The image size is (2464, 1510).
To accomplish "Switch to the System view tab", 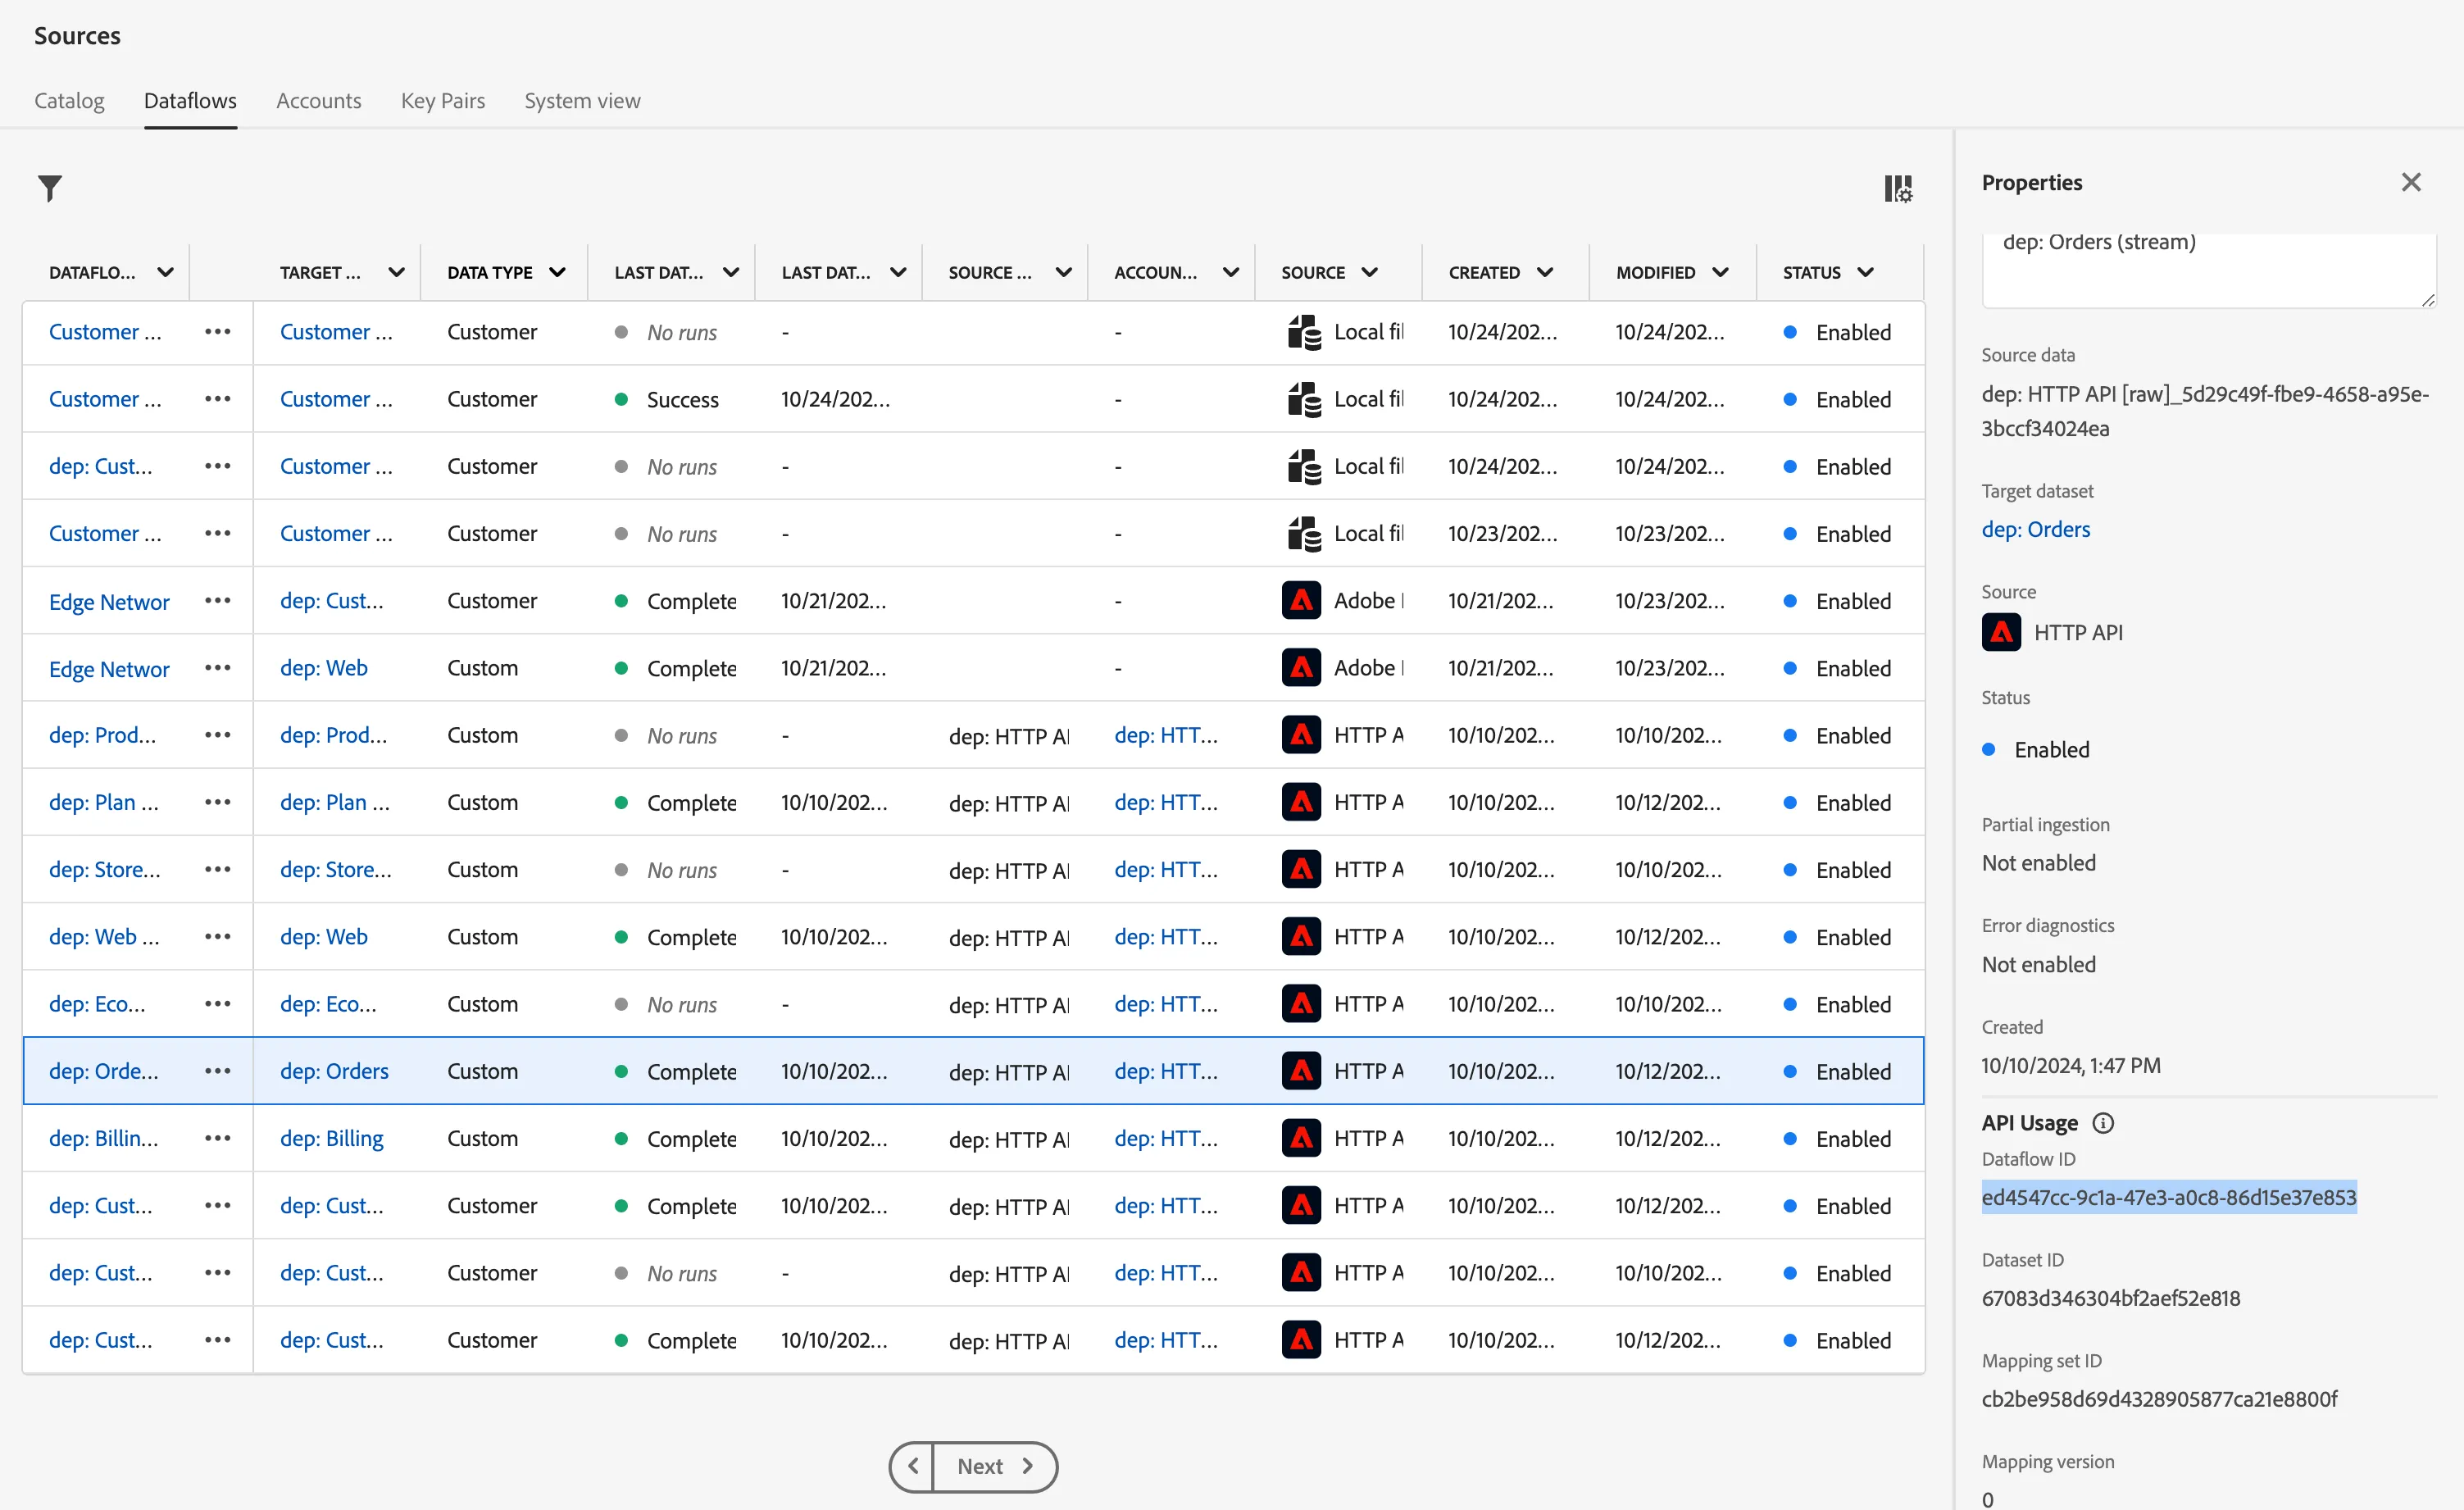I will pos(582,100).
